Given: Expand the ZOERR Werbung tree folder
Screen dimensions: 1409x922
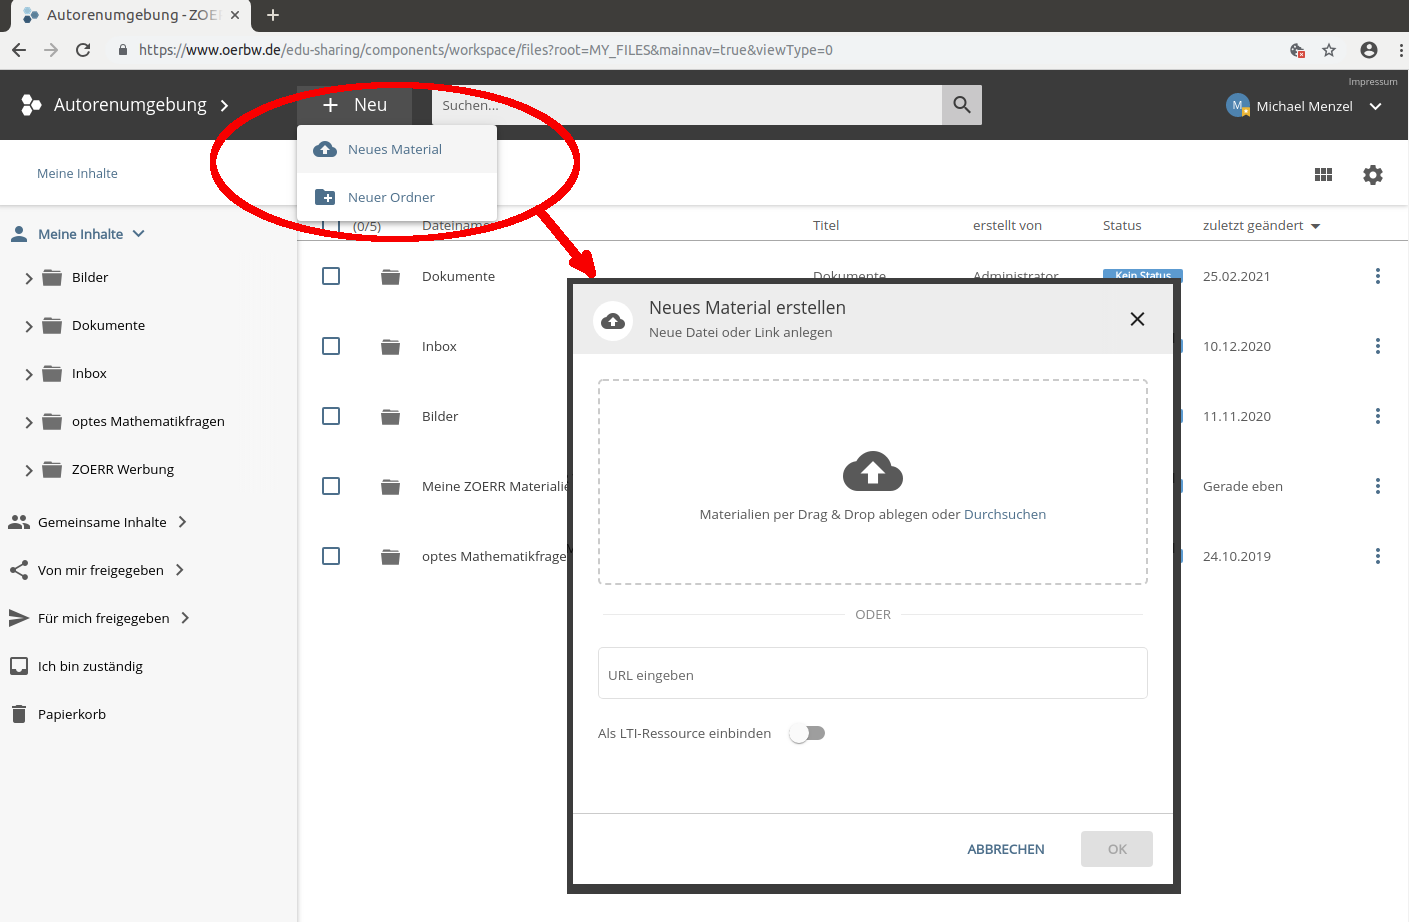Looking at the screenshot, I should click(x=29, y=471).
